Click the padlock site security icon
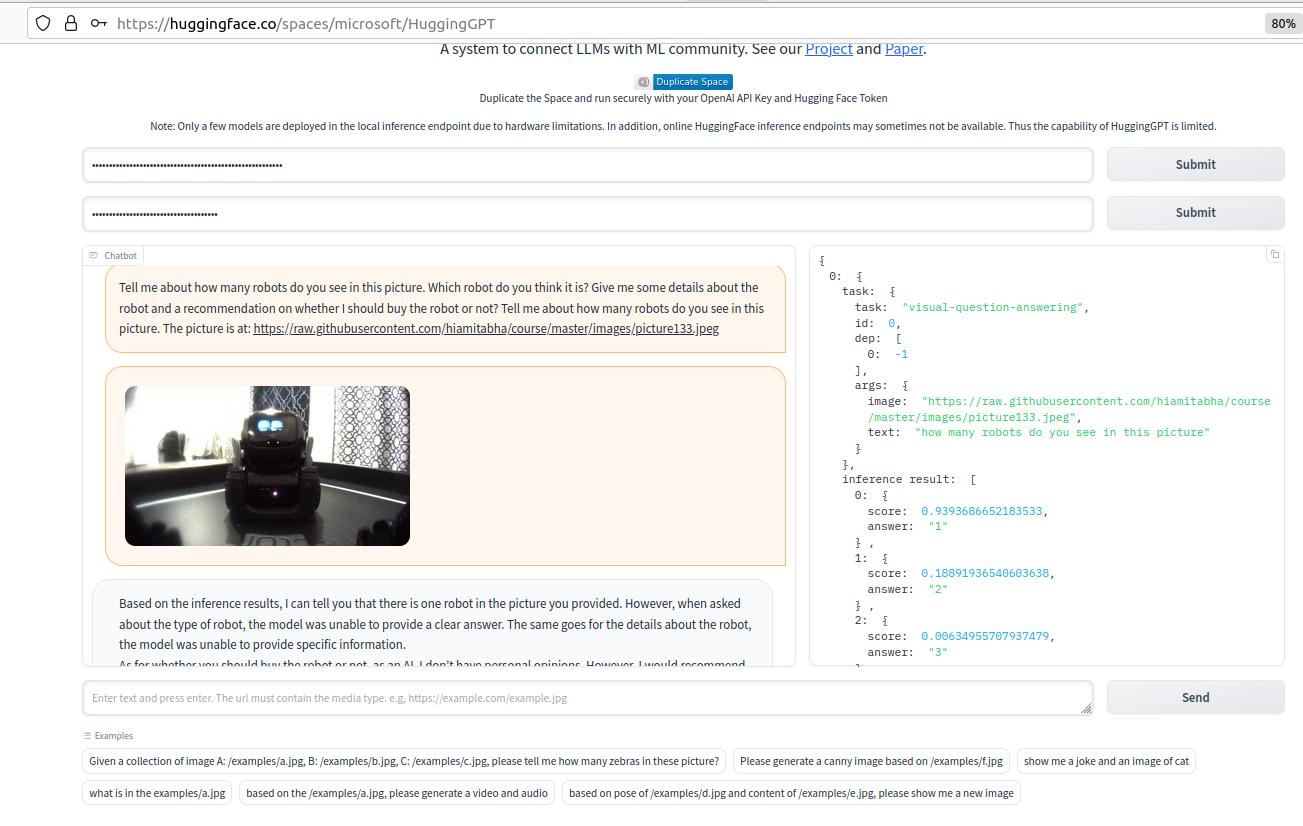 click(x=70, y=23)
